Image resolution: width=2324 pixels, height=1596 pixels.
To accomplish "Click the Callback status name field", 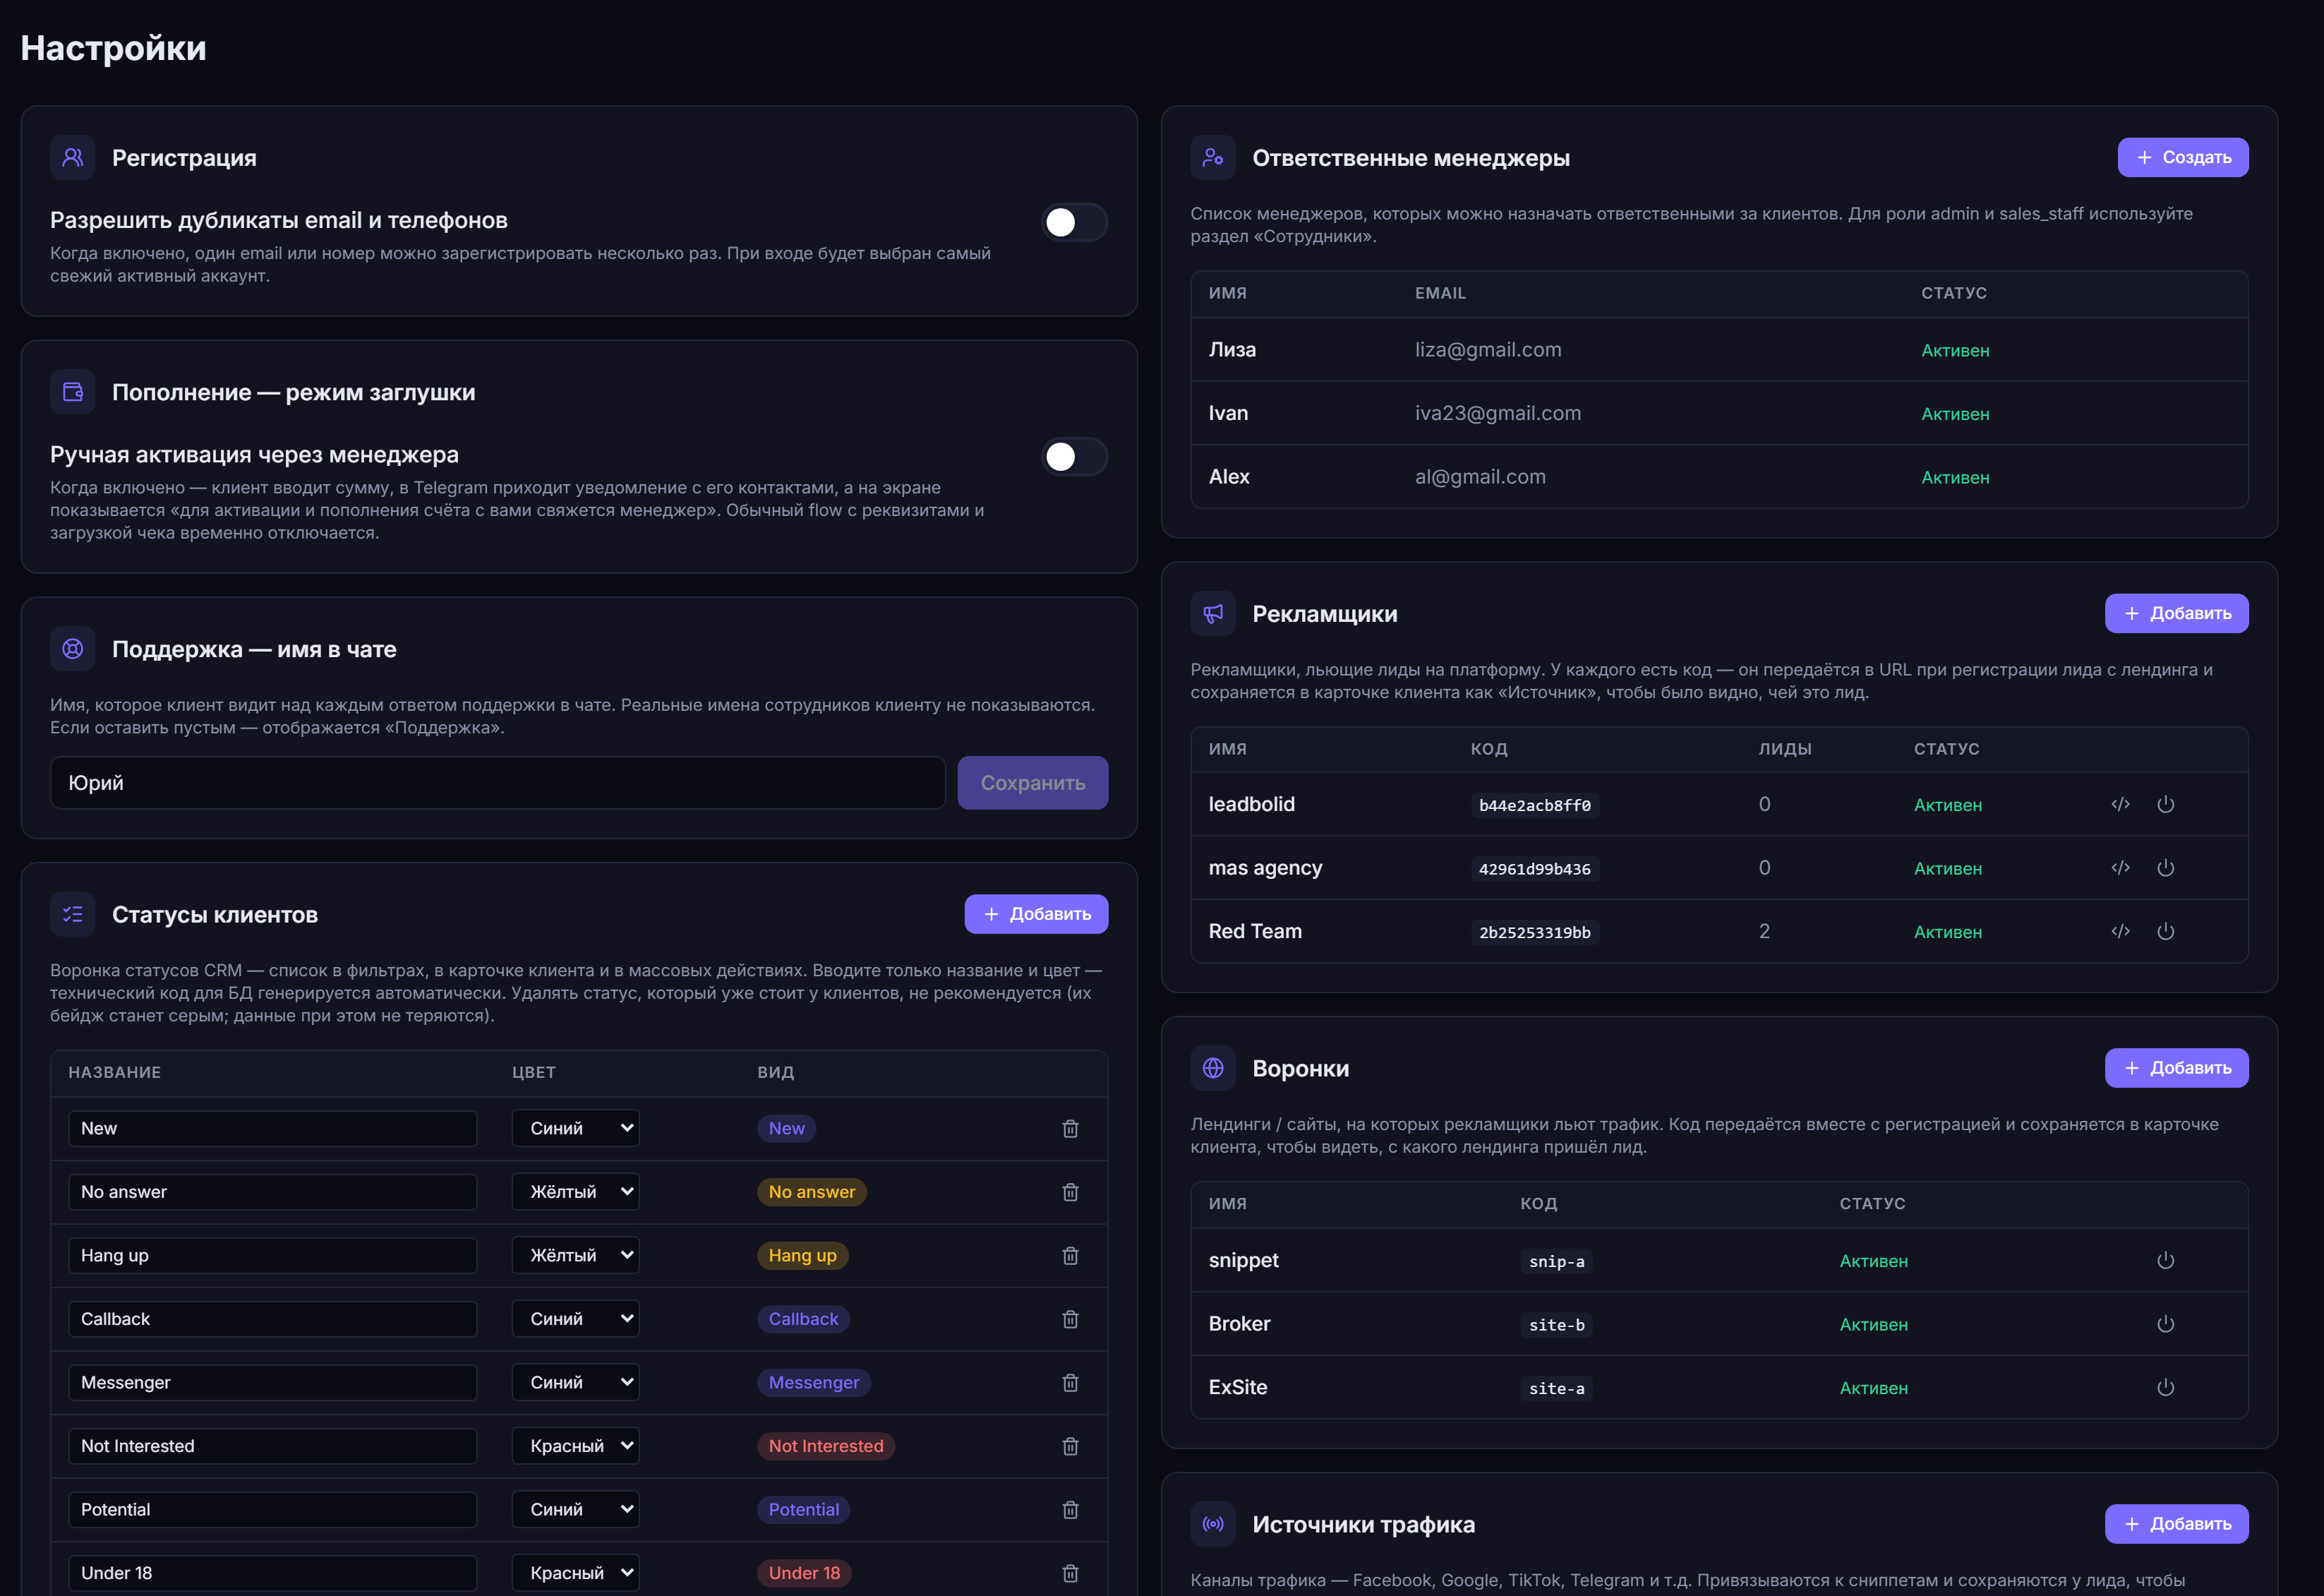I will coord(272,1319).
